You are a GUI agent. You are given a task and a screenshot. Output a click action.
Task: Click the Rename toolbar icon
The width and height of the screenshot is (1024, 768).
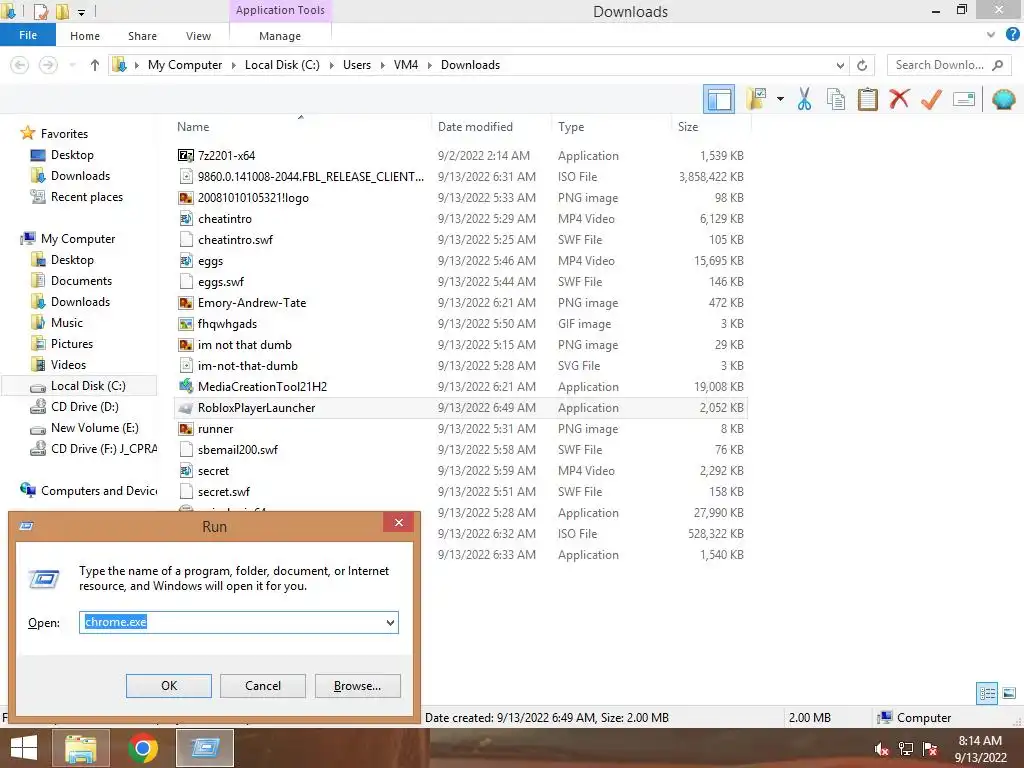[x=963, y=99]
